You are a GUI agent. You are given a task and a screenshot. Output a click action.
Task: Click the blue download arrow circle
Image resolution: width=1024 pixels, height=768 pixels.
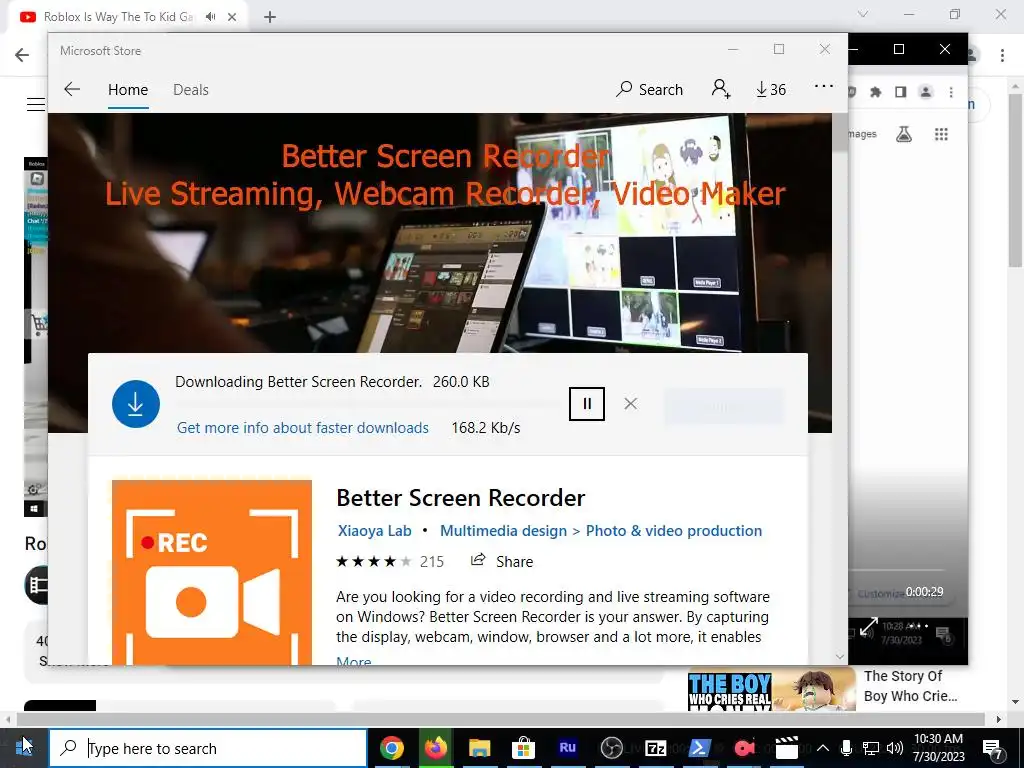click(136, 404)
